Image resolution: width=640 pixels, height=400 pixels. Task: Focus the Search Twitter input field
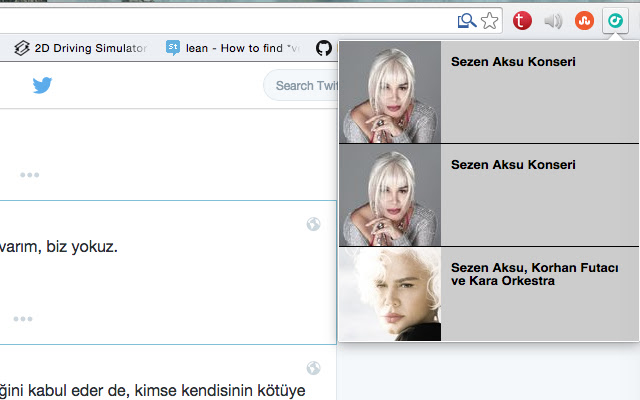tap(301, 85)
